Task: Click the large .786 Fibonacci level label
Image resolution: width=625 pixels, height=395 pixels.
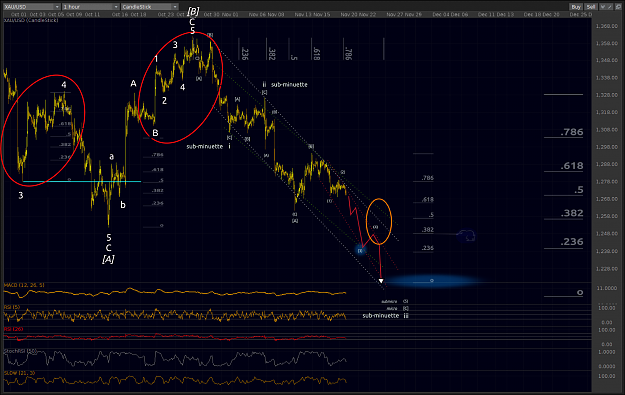Action: (572, 132)
